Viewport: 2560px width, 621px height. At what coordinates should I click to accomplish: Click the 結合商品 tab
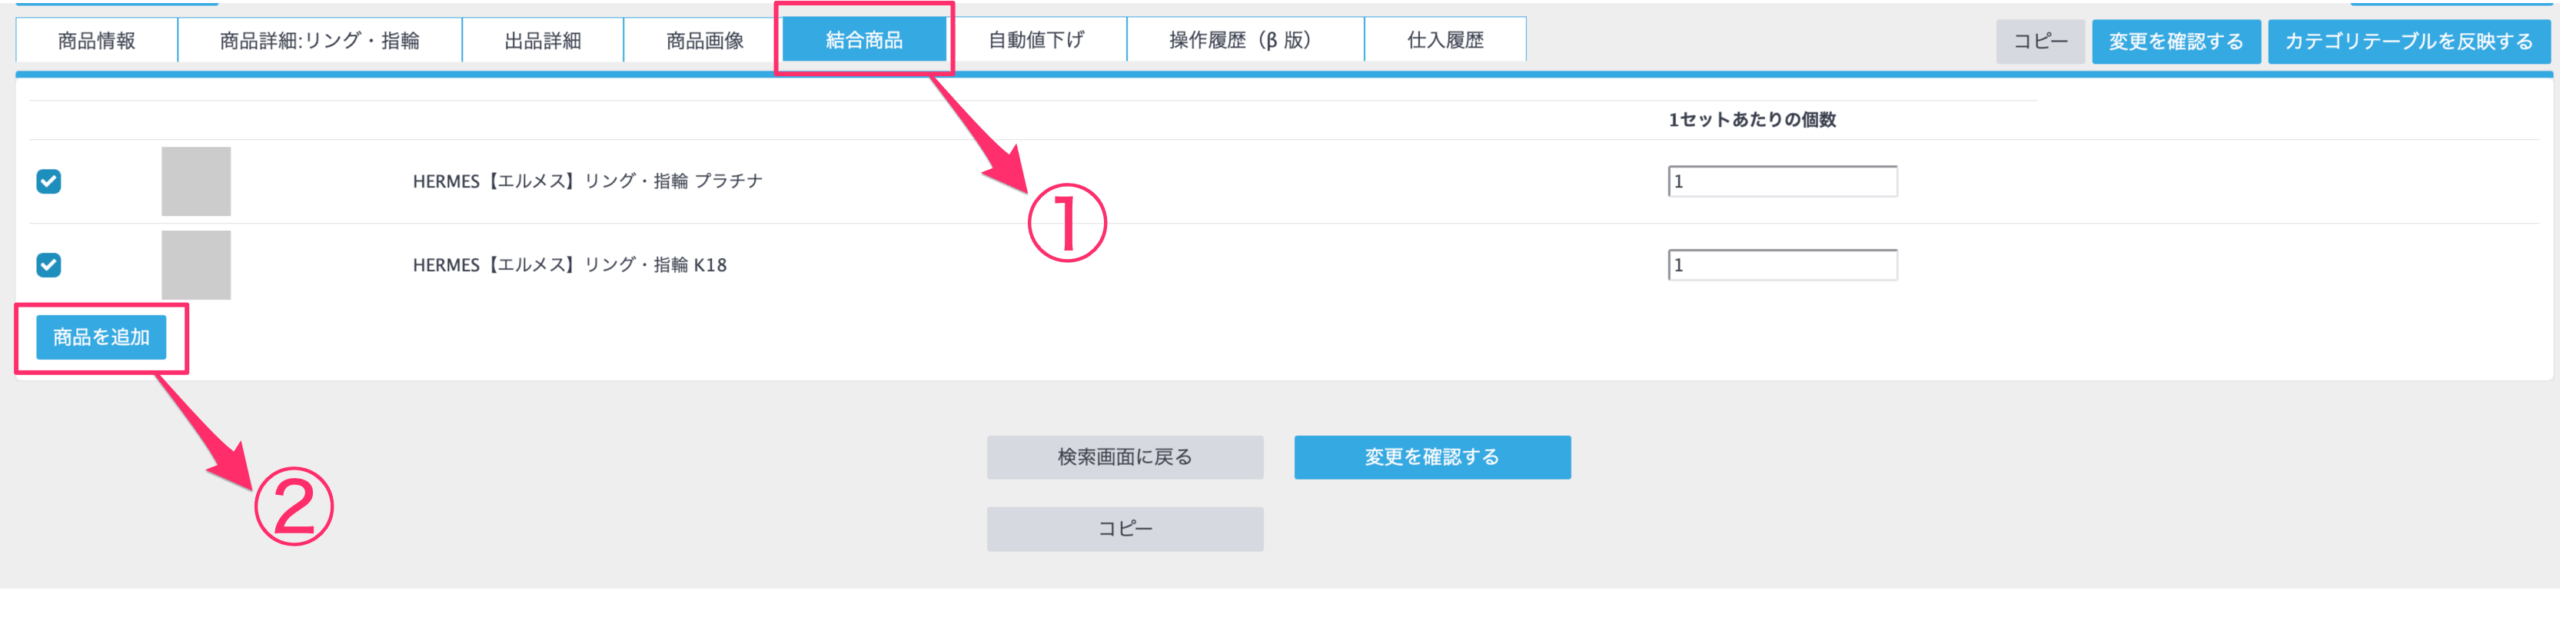pos(864,40)
